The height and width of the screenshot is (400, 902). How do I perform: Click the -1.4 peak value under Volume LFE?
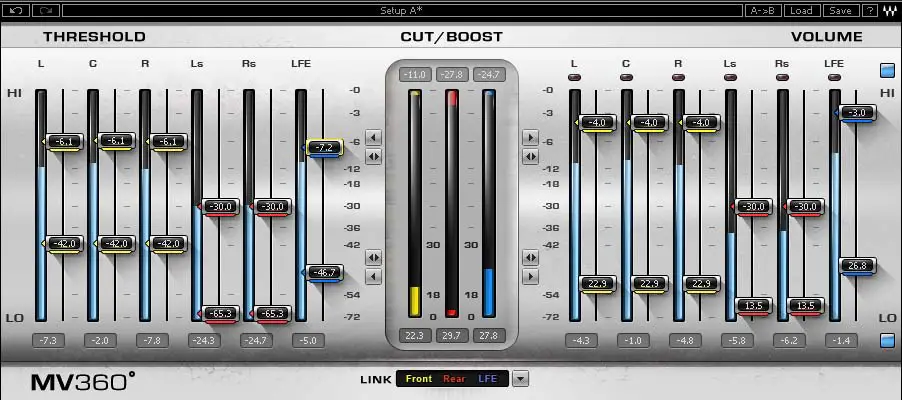click(x=841, y=341)
